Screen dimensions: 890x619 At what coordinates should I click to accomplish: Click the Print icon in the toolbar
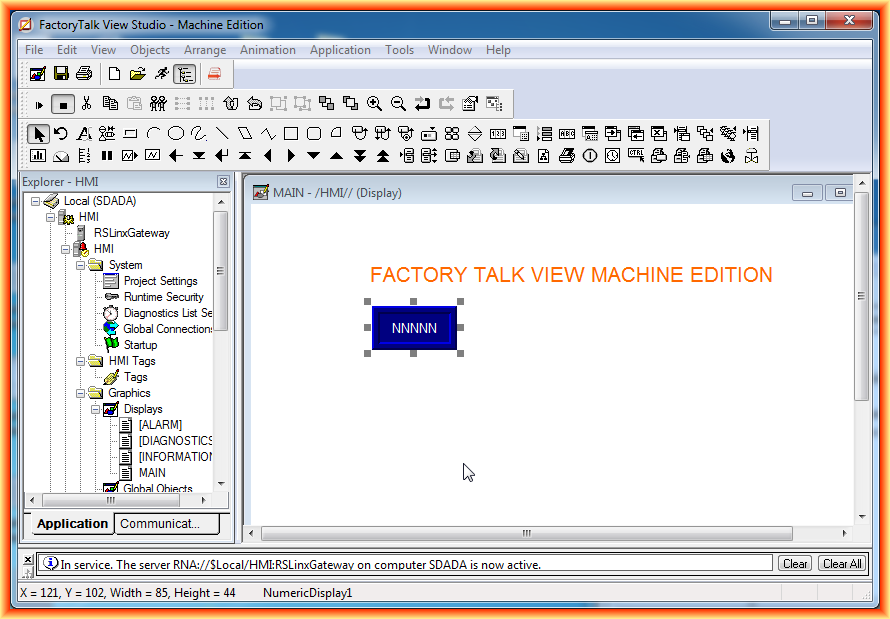coord(84,74)
